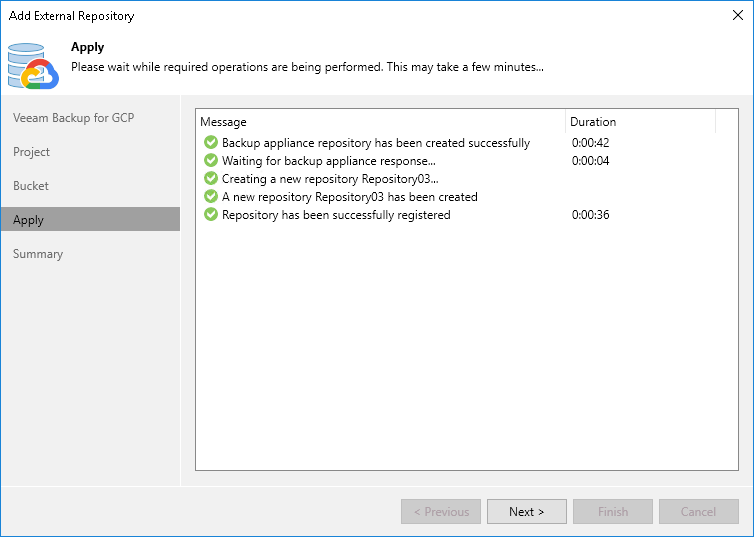Viewport: 754px width, 537px height.
Task: Click the Finish button
Action: click(613, 512)
